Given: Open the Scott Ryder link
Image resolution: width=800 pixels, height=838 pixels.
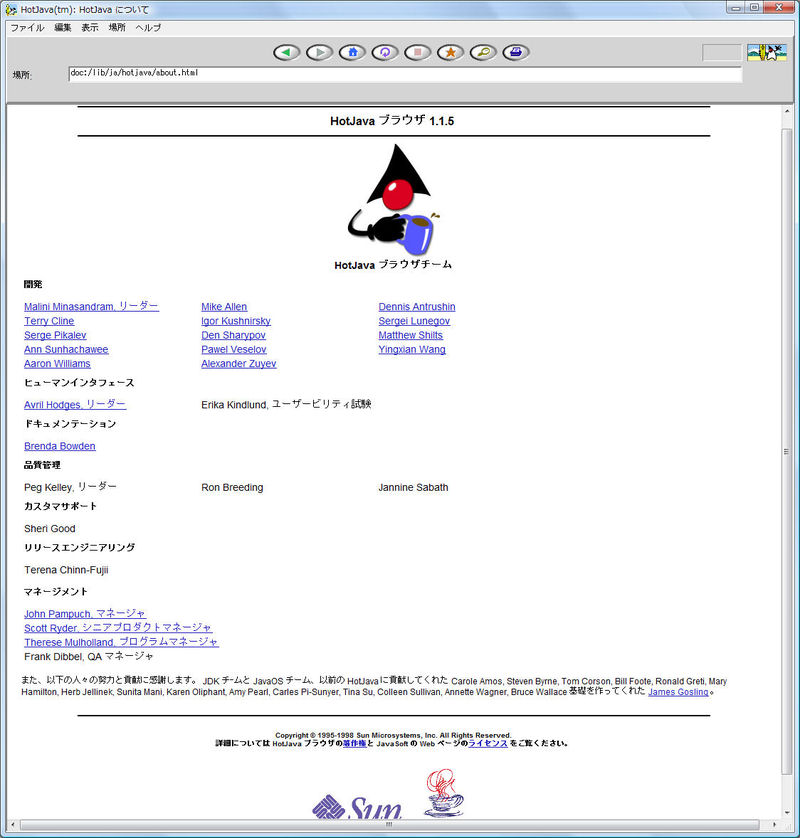Looking at the screenshot, I should pyautogui.click(x=118, y=628).
